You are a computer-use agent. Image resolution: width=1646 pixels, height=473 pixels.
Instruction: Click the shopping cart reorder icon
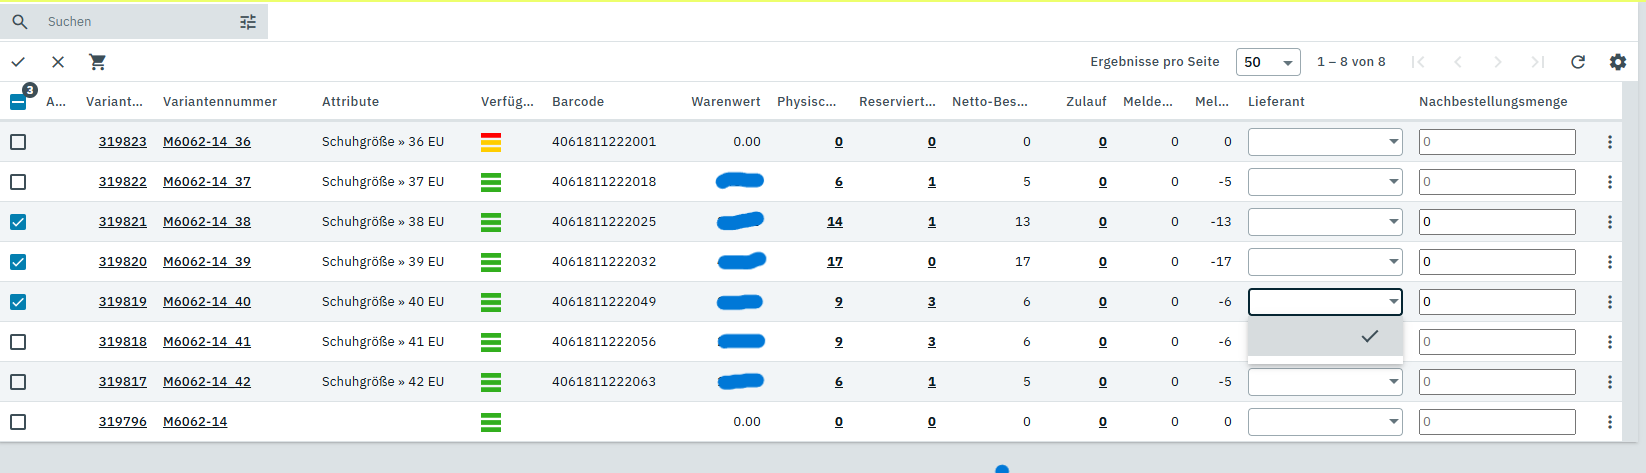[x=97, y=62]
